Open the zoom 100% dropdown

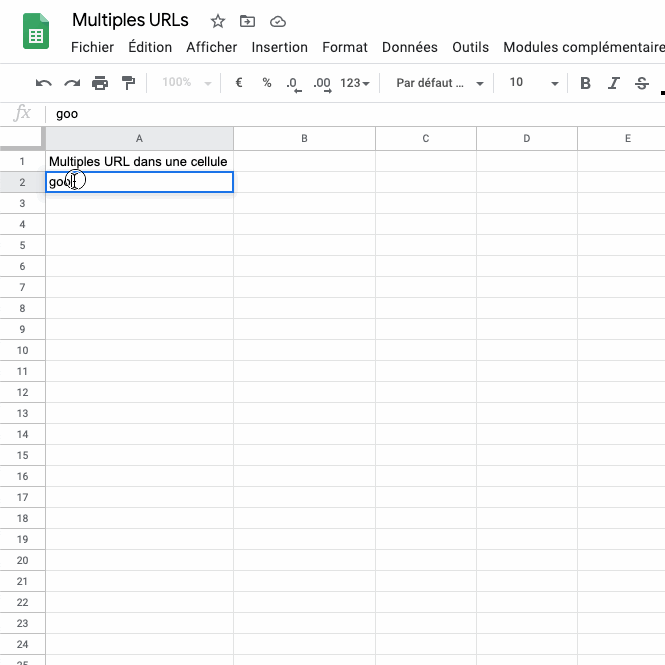tap(187, 82)
